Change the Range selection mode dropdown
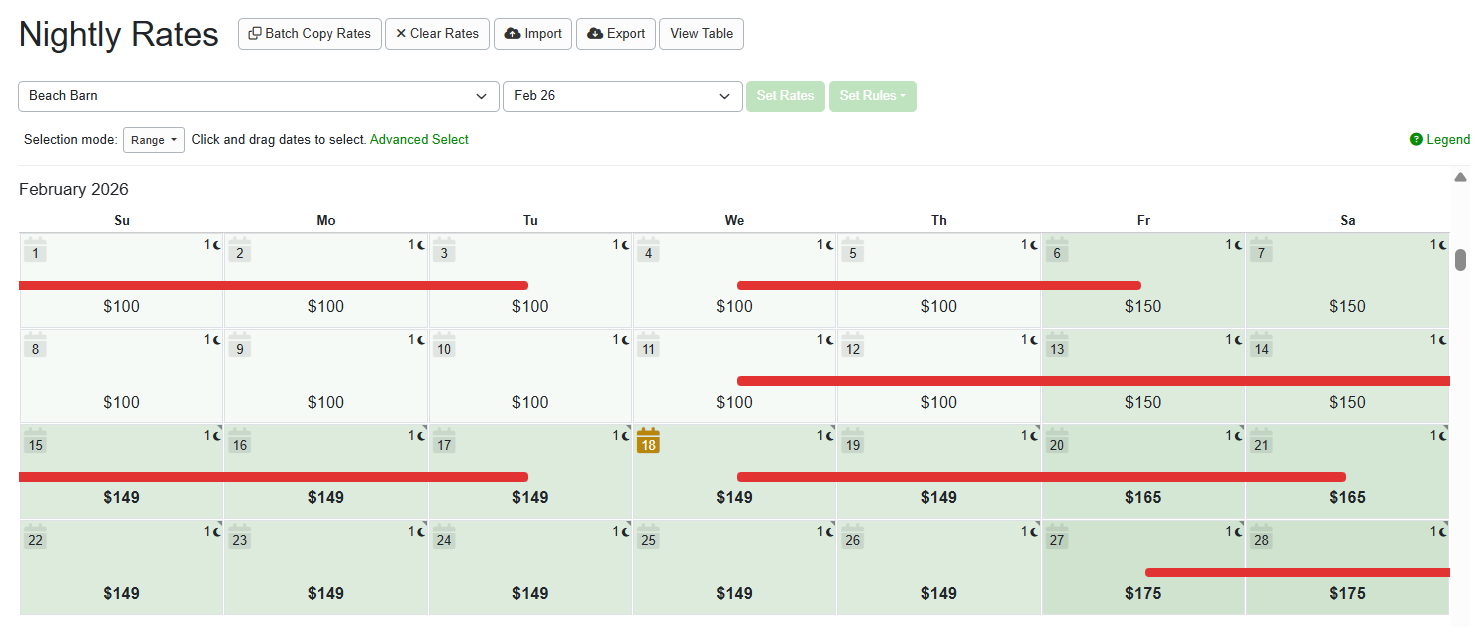1480x627 pixels. pyautogui.click(x=153, y=139)
